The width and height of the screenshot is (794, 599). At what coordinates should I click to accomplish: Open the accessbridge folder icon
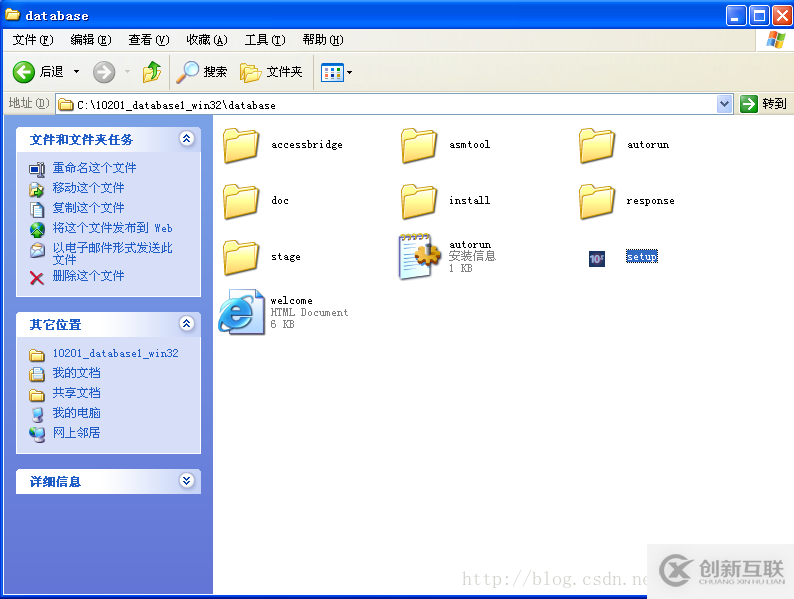pos(241,145)
